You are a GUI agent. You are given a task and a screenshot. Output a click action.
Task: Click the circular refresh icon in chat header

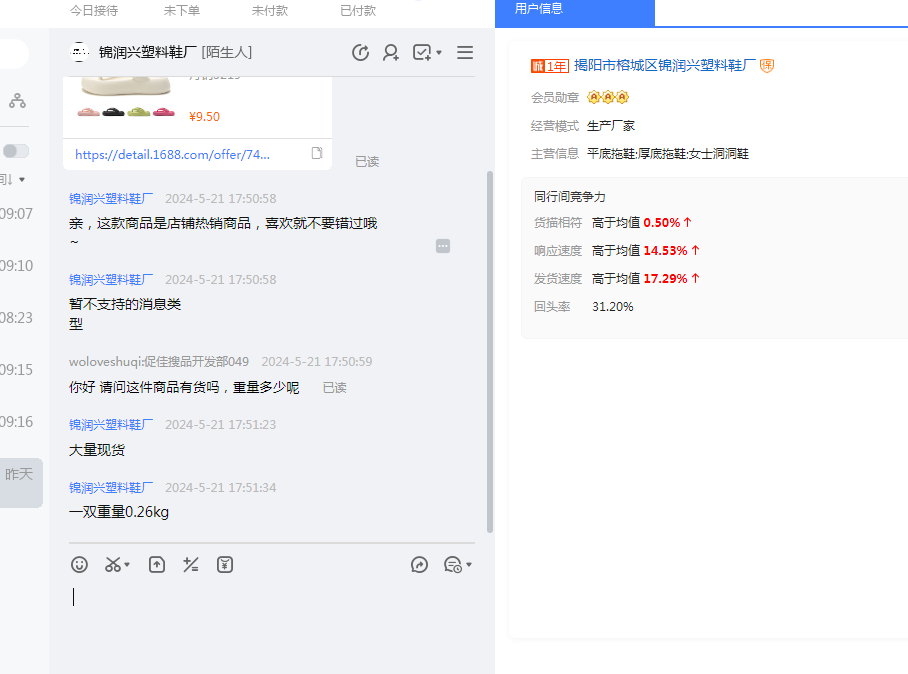tap(361, 53)
